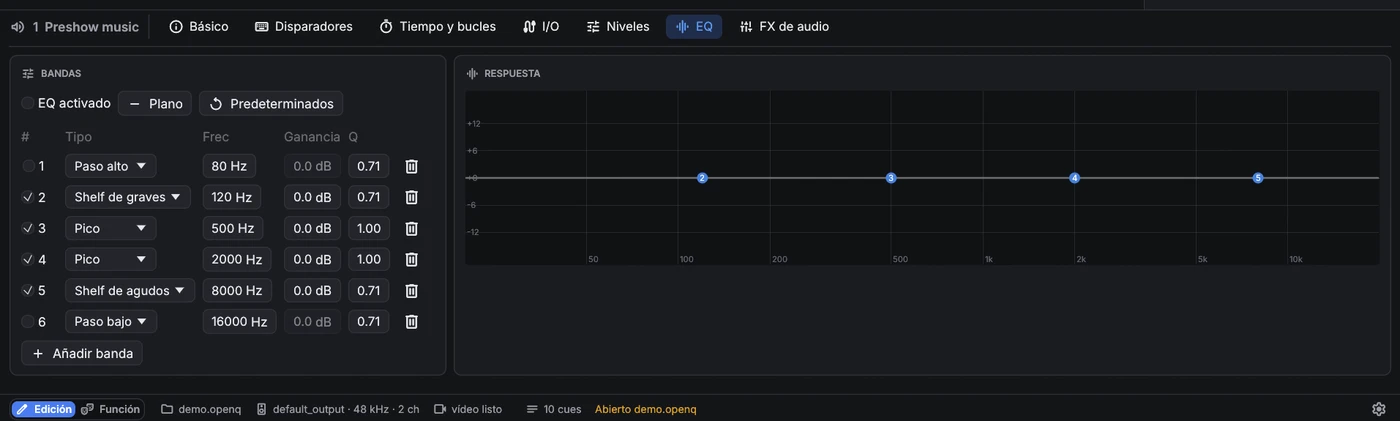Click band 5 gain 0.0 dB field
The height and width of the screenshot is (421, 1400).
click(312, 290)
